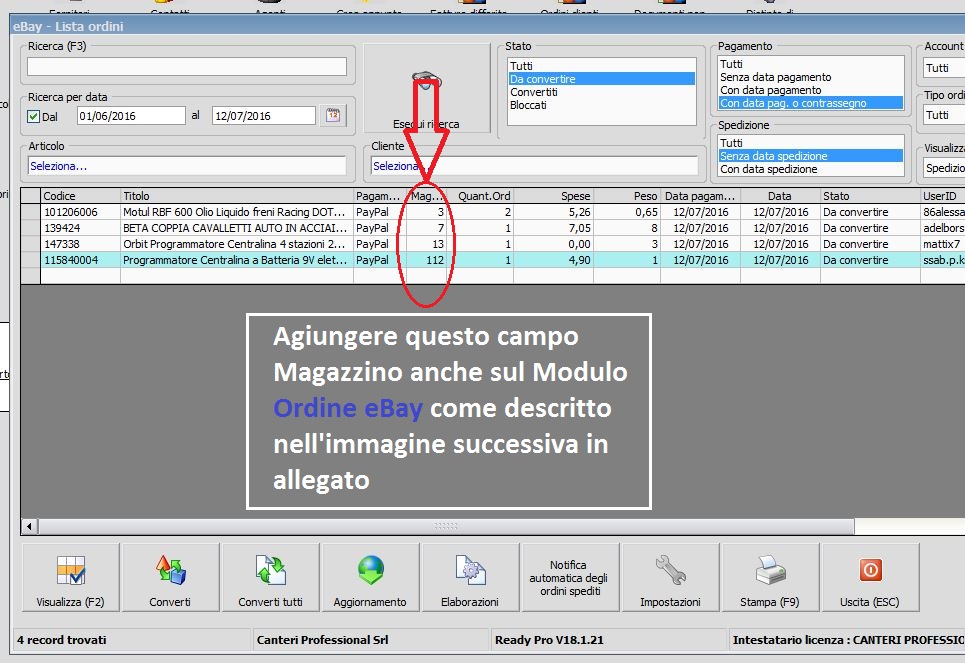Select Con data spedizione option
The width and height of the screenshot is (965, 663).
tap(811, 169)
